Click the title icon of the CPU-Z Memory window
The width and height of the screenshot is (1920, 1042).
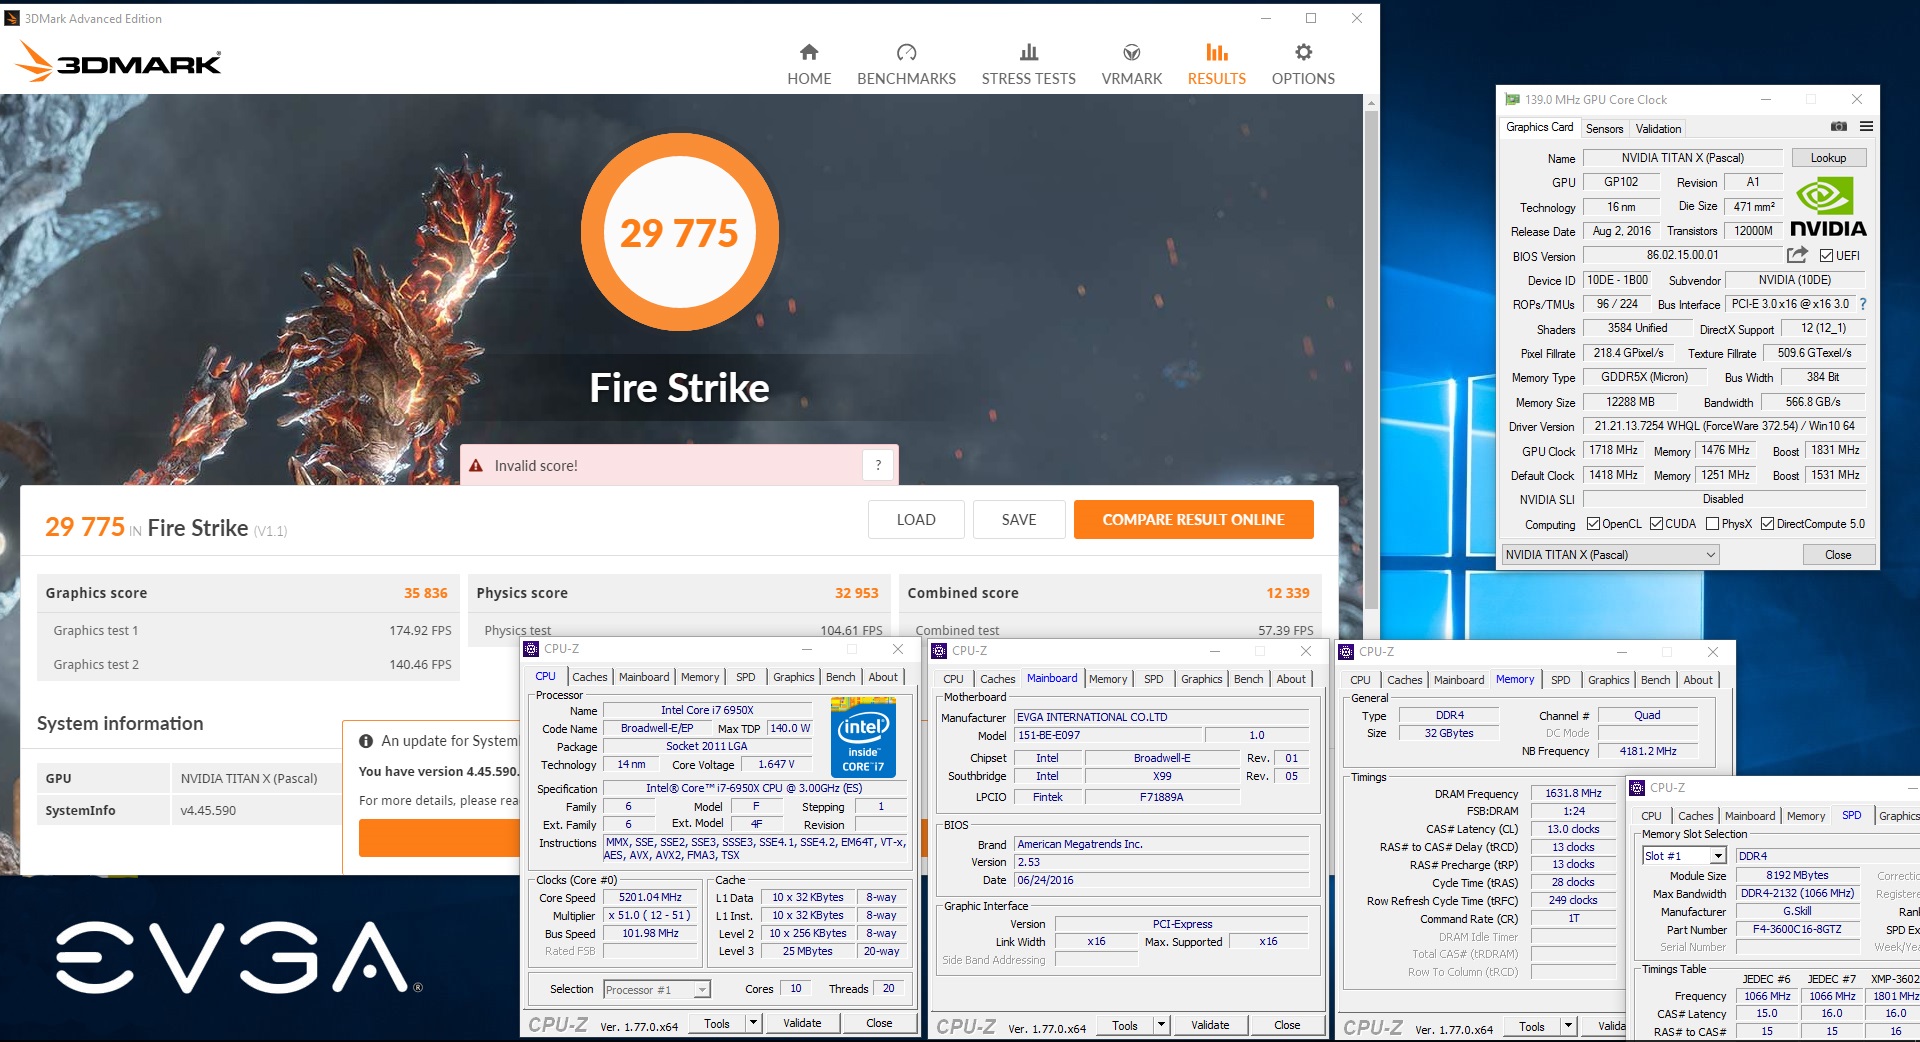coord(1346,652)
